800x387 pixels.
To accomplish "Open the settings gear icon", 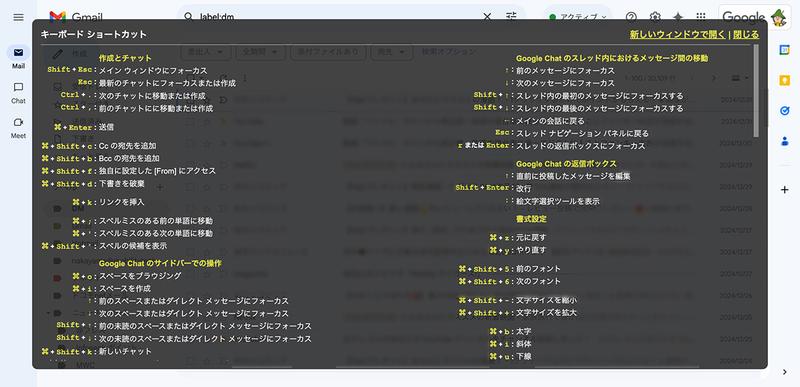I will click(655, 17).
